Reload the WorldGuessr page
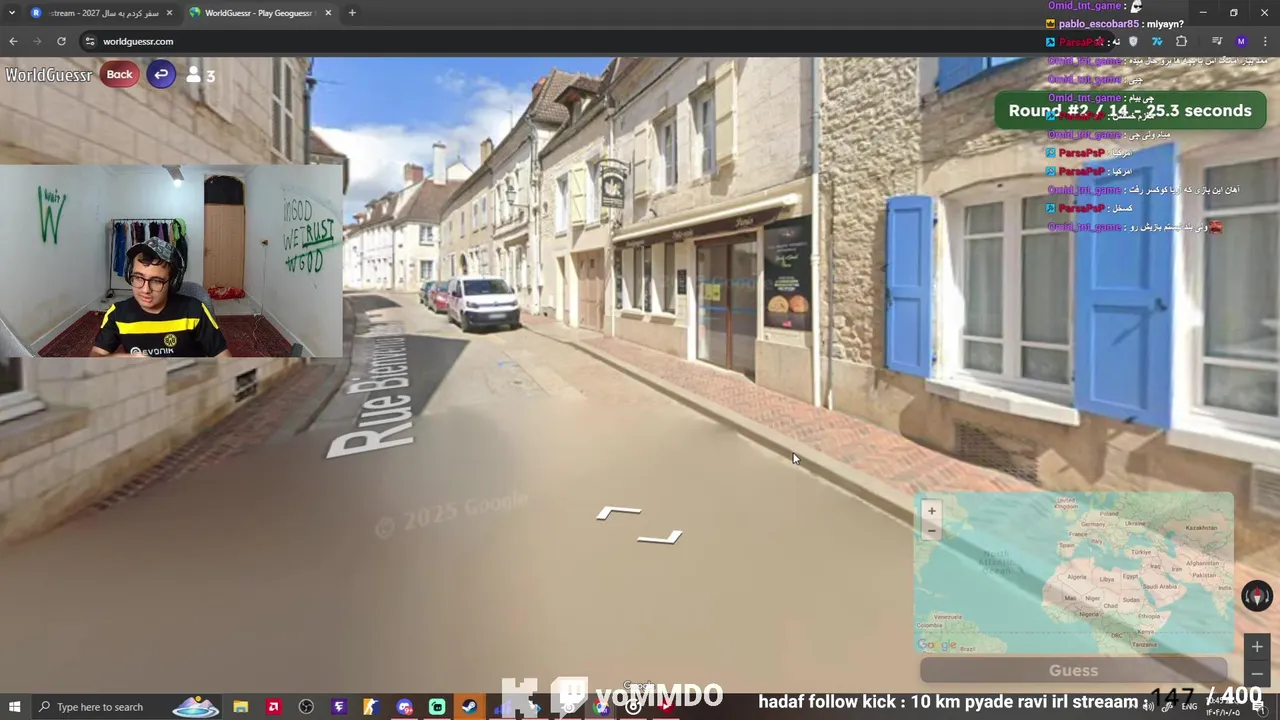The width and height of the screenshot is (1280, 720). pyautogui.click(x=61, y=41)
